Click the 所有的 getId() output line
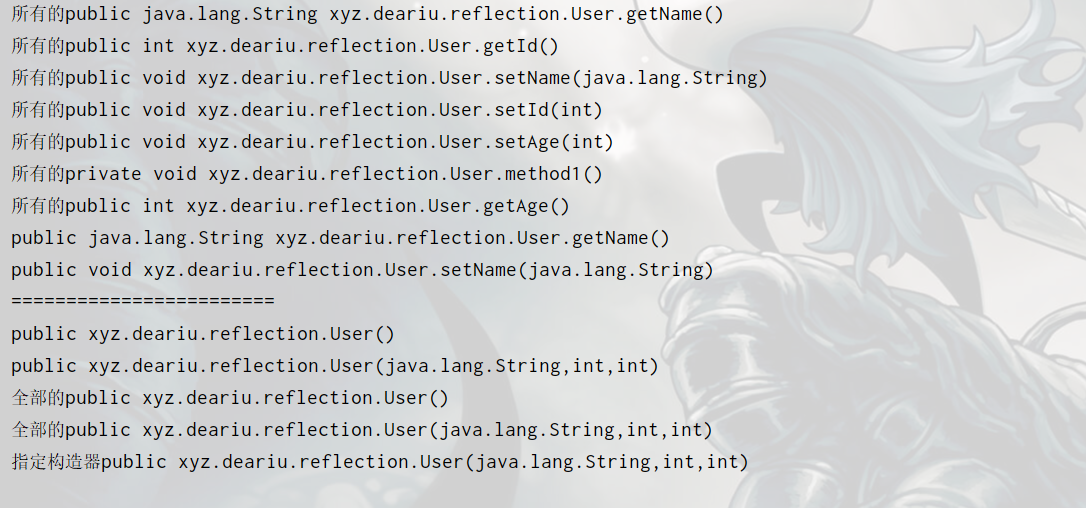The image size is (1086, 508). [285, 46]
